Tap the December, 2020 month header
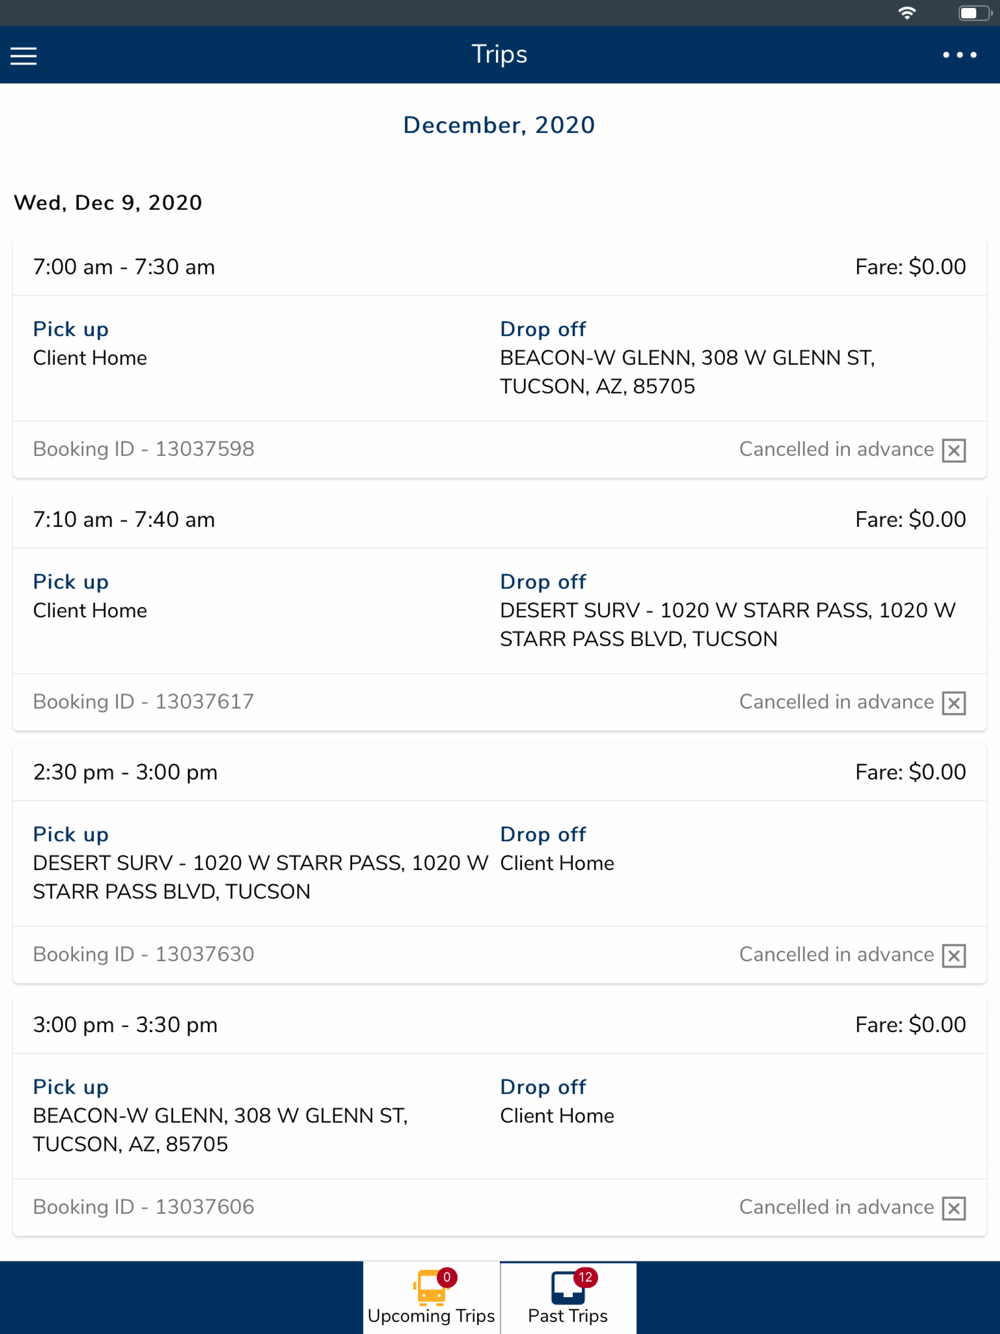 pyautogui.click(x=499, y=125)
